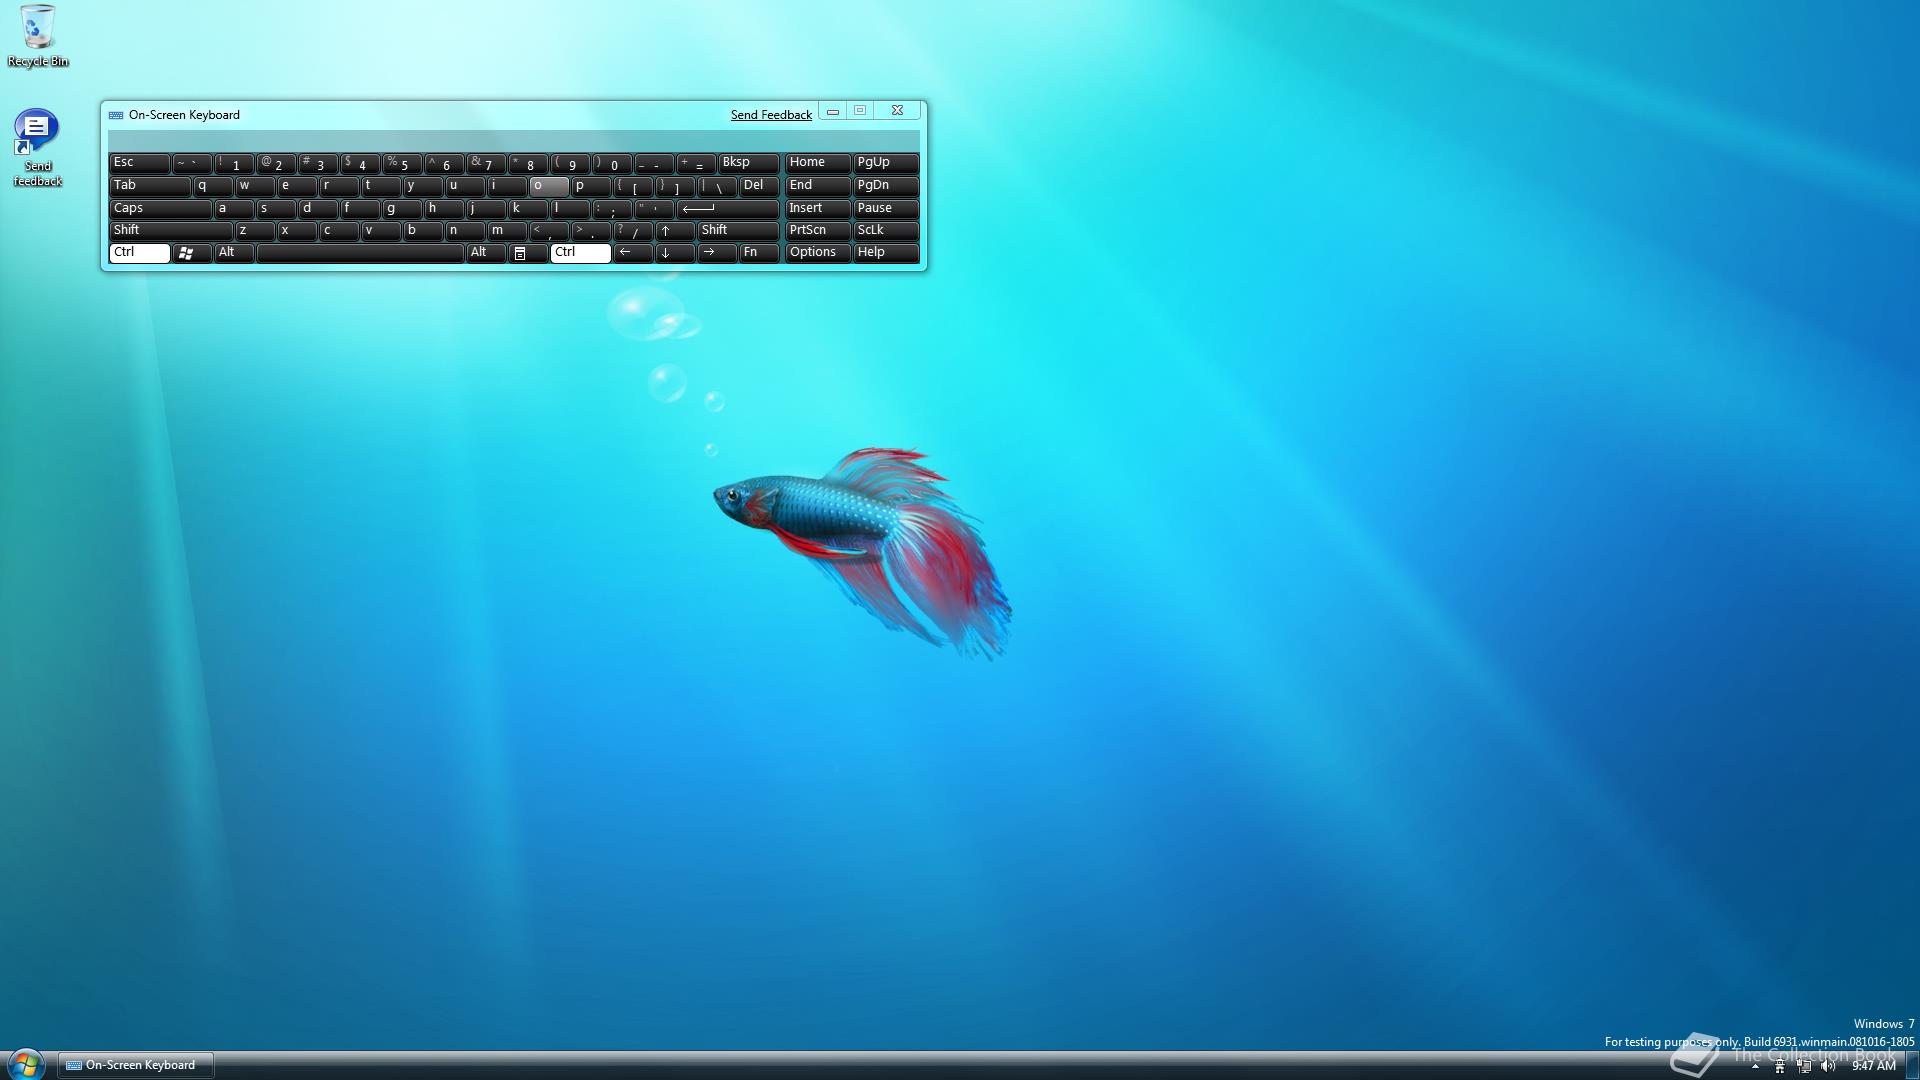Toggle the left Shift key

(170, 231)
